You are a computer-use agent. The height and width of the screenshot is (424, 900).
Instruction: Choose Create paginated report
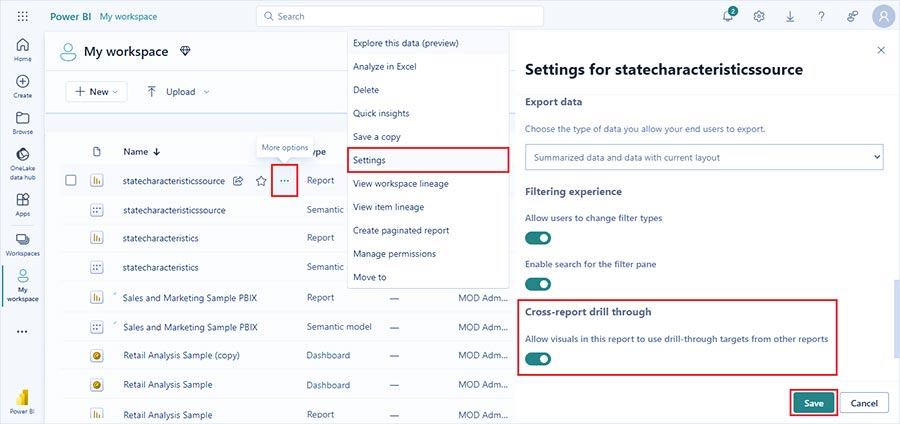coord(428,230)
